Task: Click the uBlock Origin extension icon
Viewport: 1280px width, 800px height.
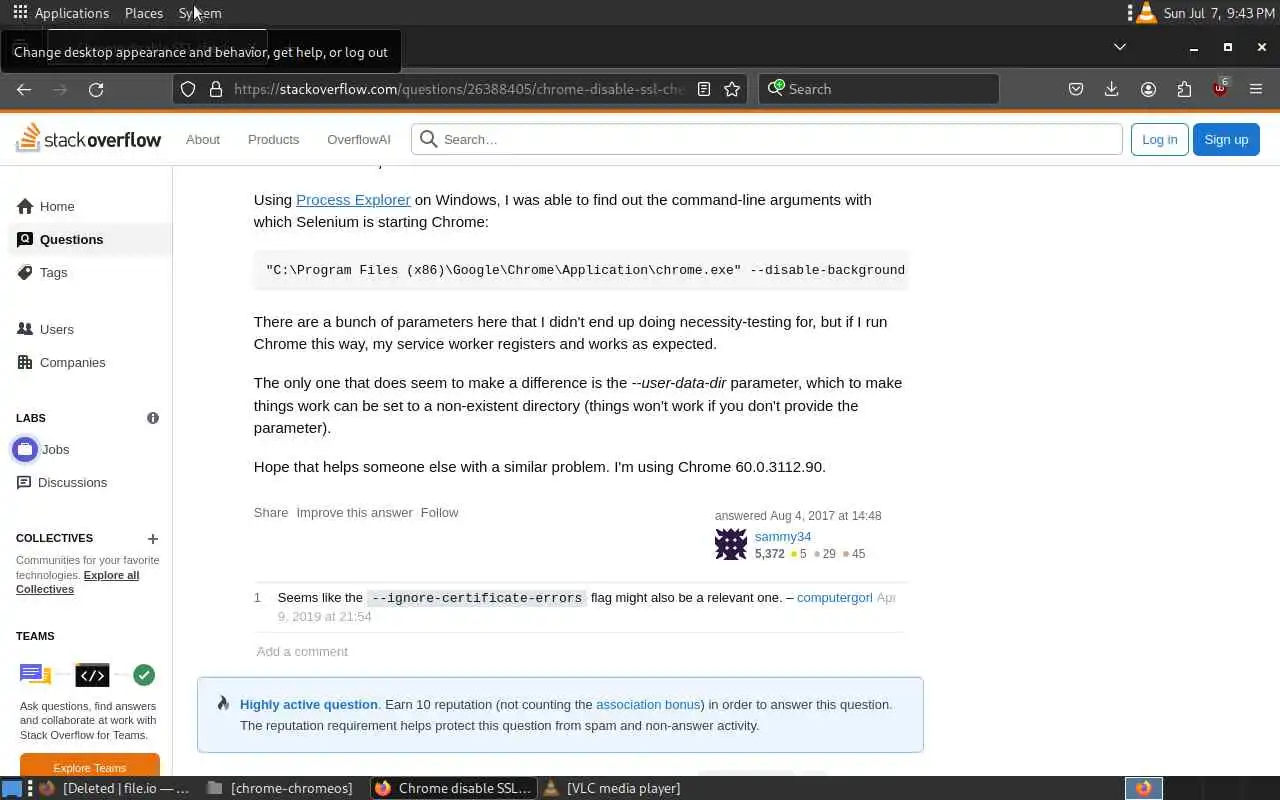Action: pyautogui.click(x=1220, y=89)
